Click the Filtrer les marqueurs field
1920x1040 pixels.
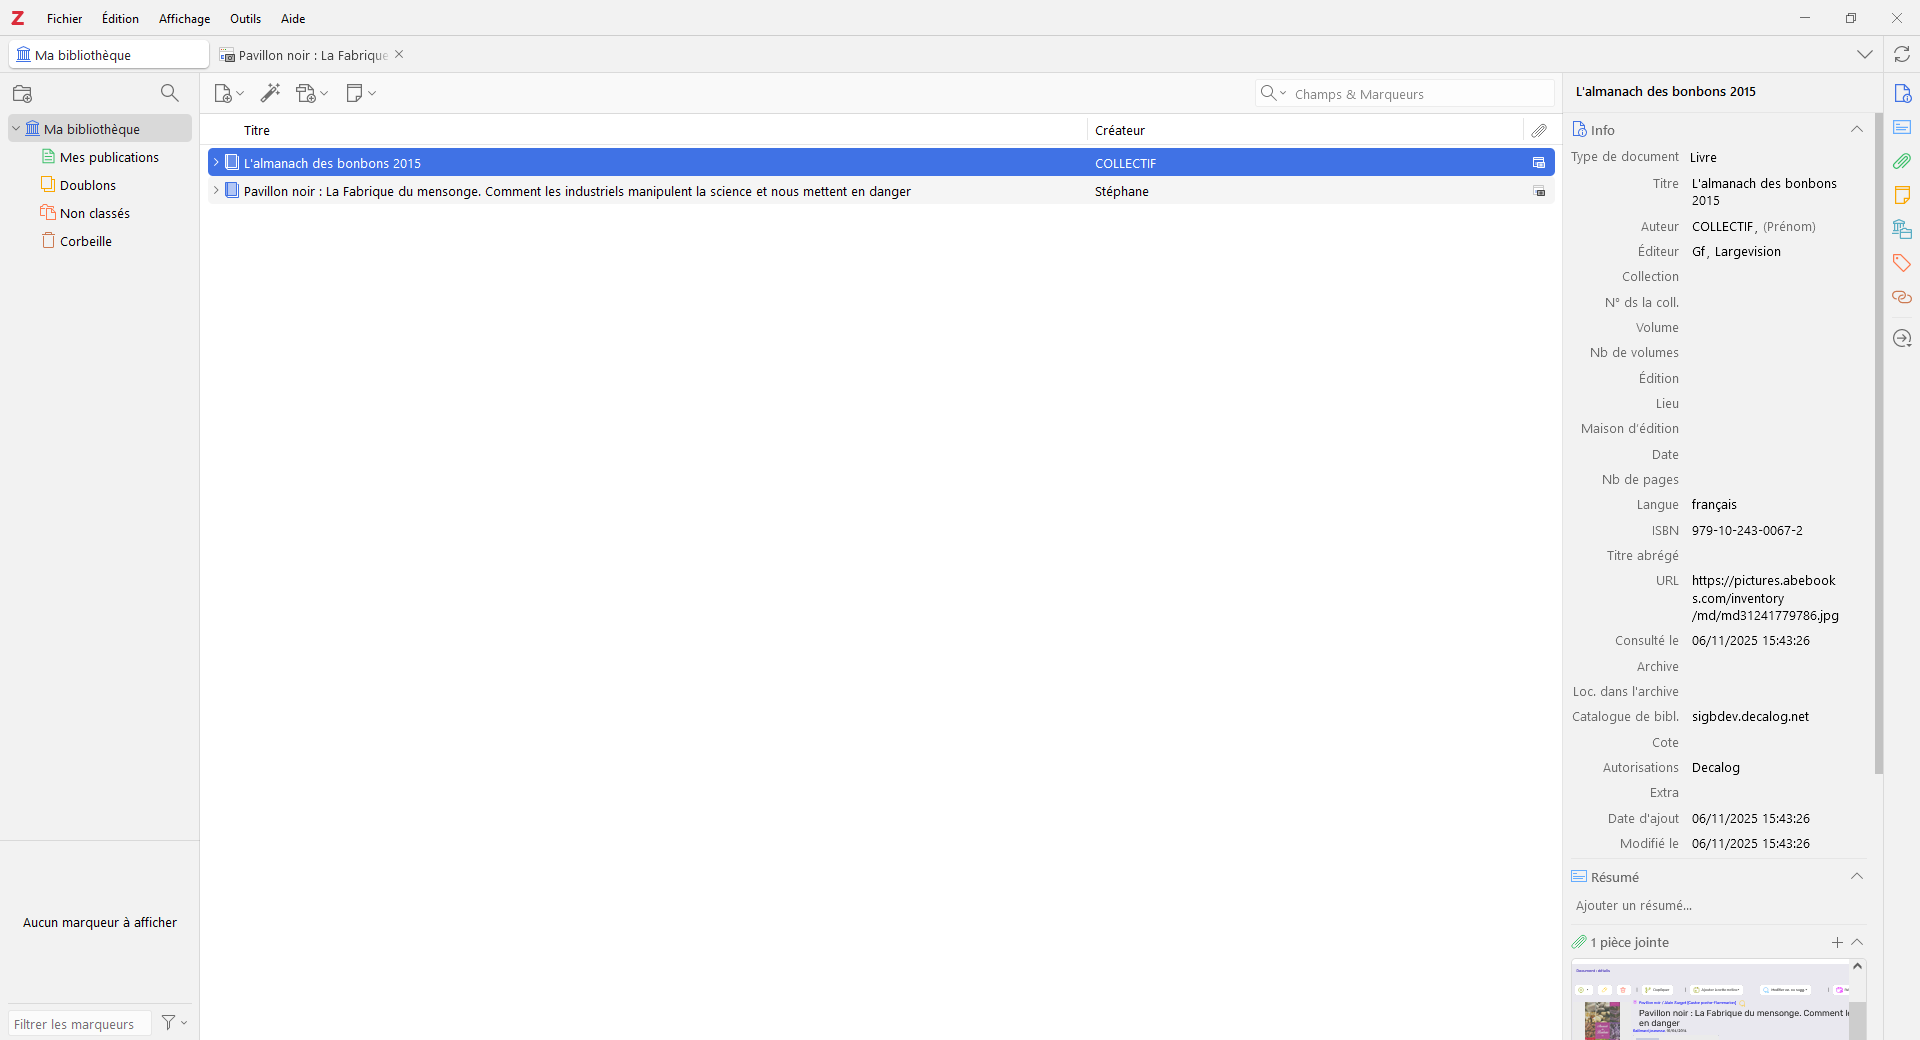pos(78,1023)
